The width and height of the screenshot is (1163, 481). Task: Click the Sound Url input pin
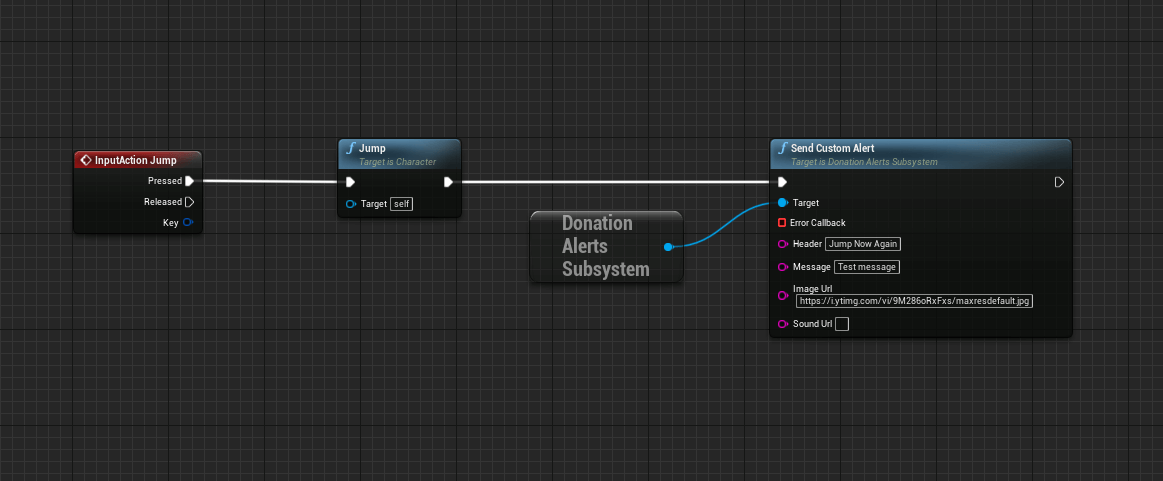click(x=783, y=324)
